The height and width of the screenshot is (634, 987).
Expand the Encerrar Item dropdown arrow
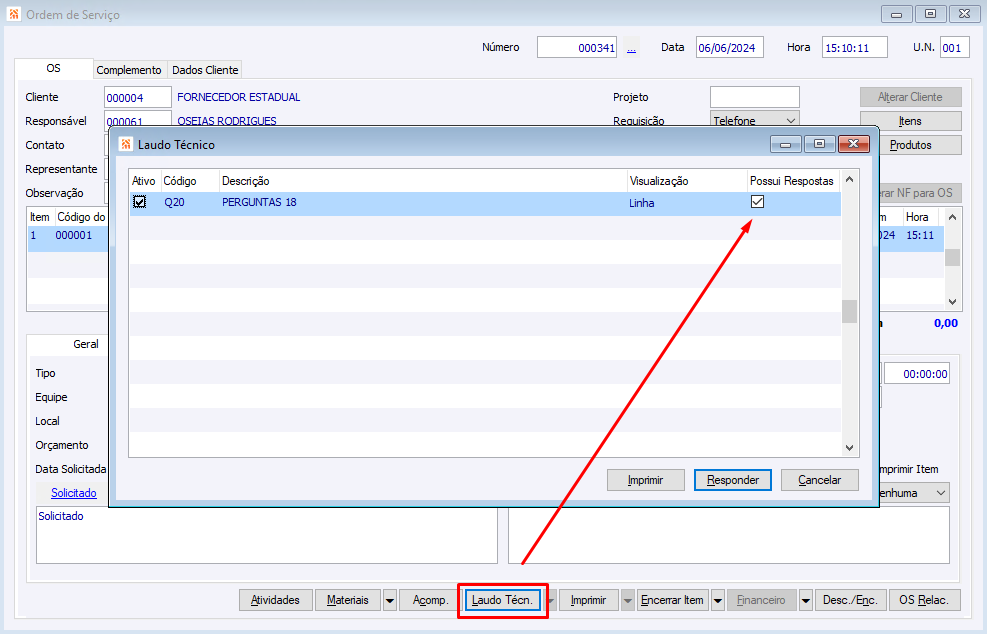tap(718, 600)
